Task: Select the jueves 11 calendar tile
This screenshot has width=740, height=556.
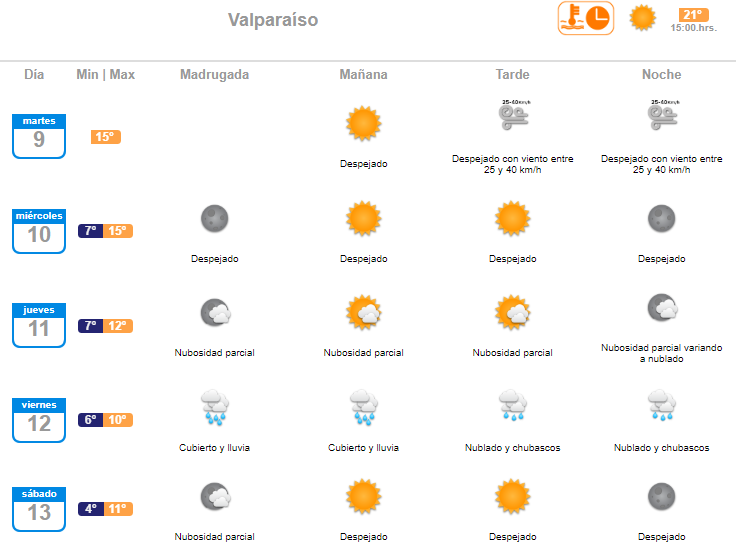Action: (x=39, y=325)
